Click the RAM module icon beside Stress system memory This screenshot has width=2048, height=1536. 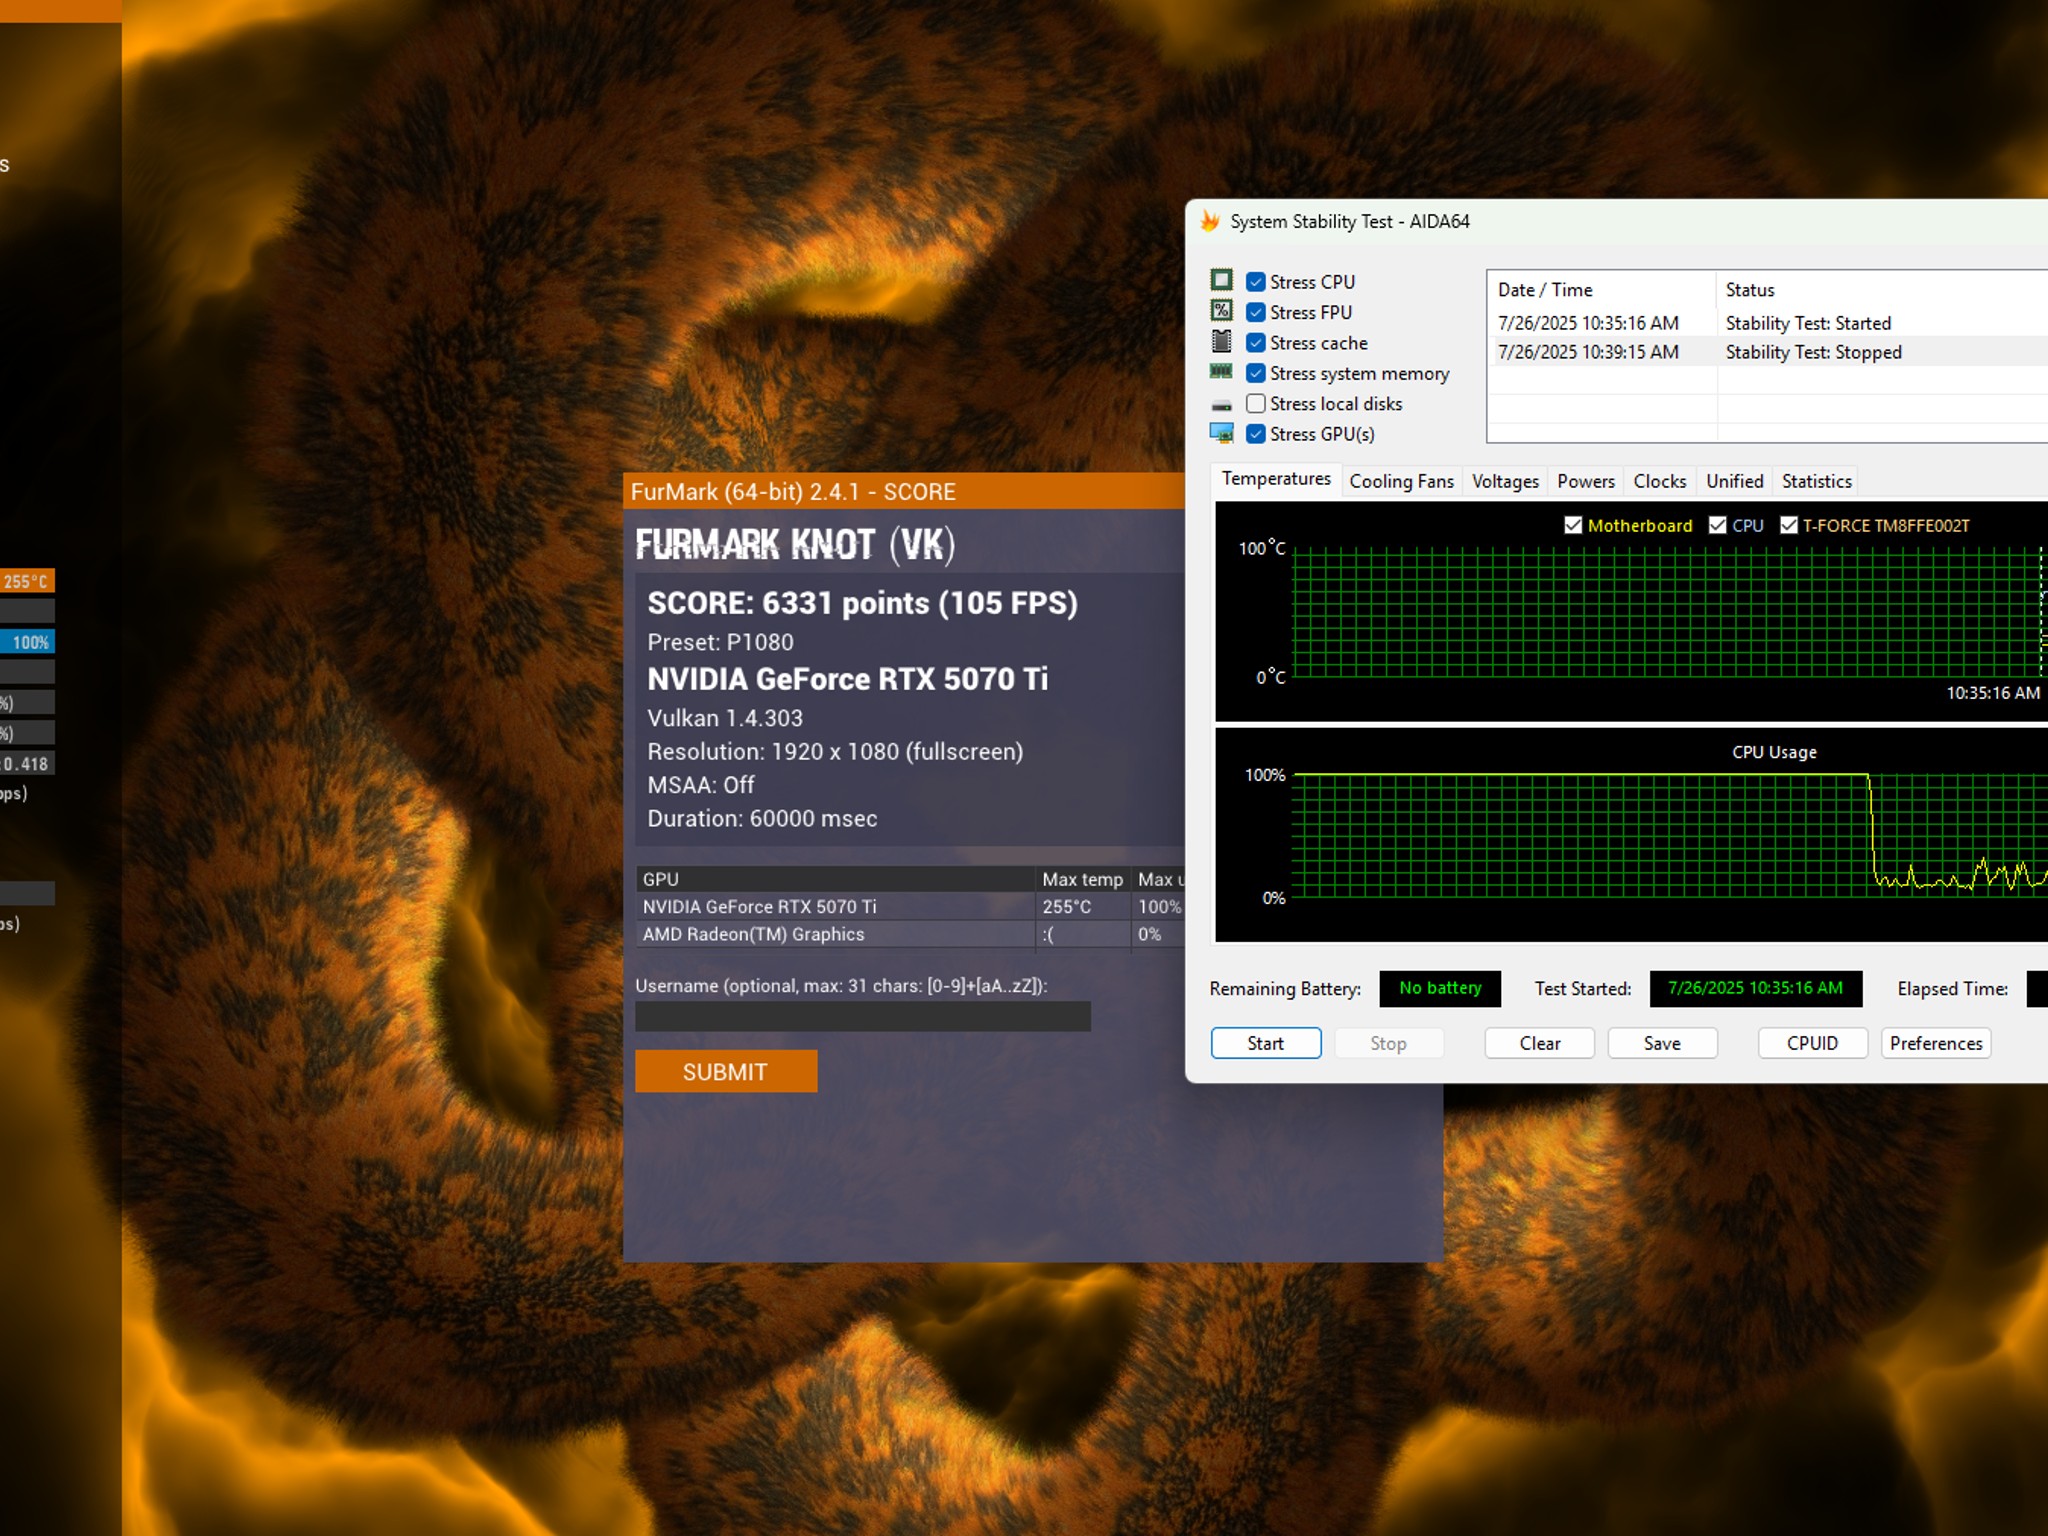[x=1221, y=372]
